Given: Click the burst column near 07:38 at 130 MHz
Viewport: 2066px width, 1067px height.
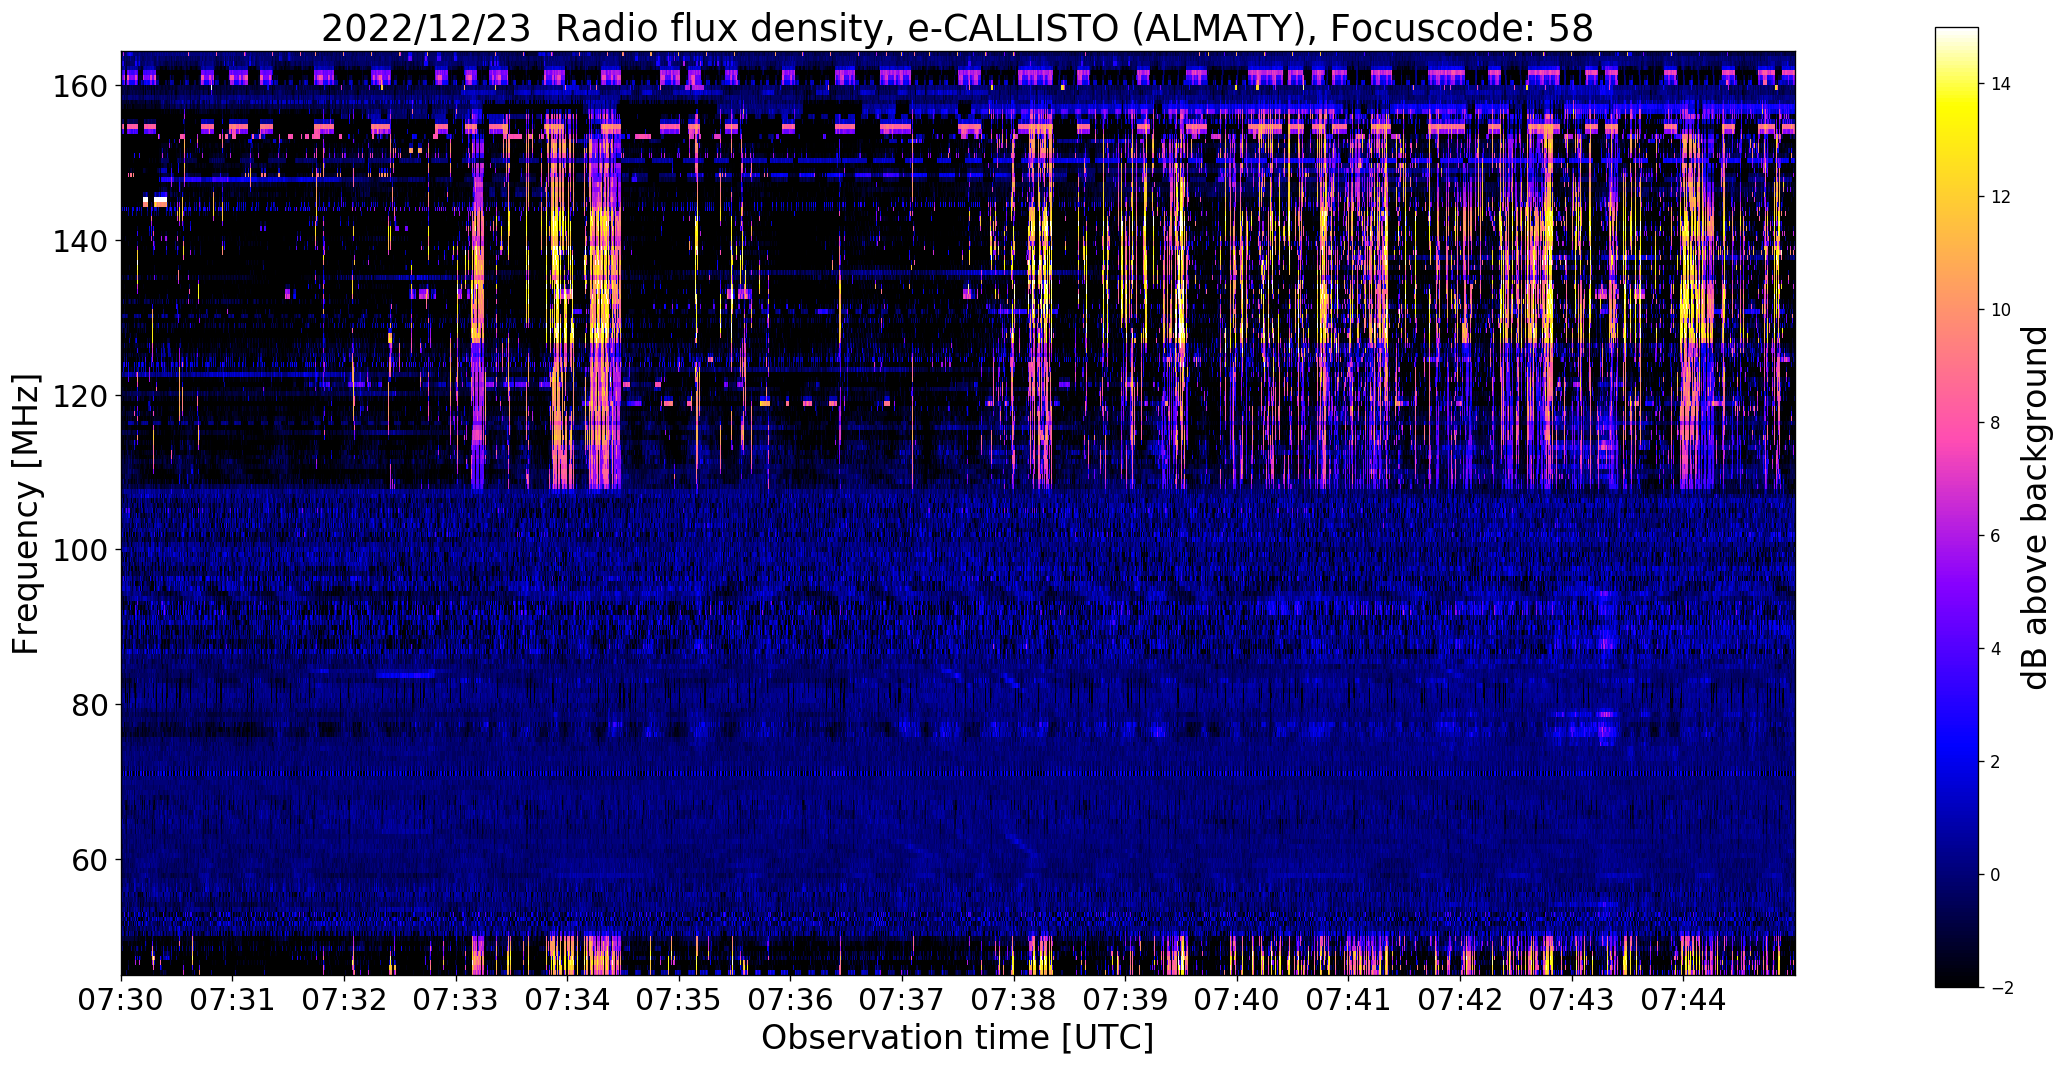Looking at the screenshot, I should click(1040, 318).
